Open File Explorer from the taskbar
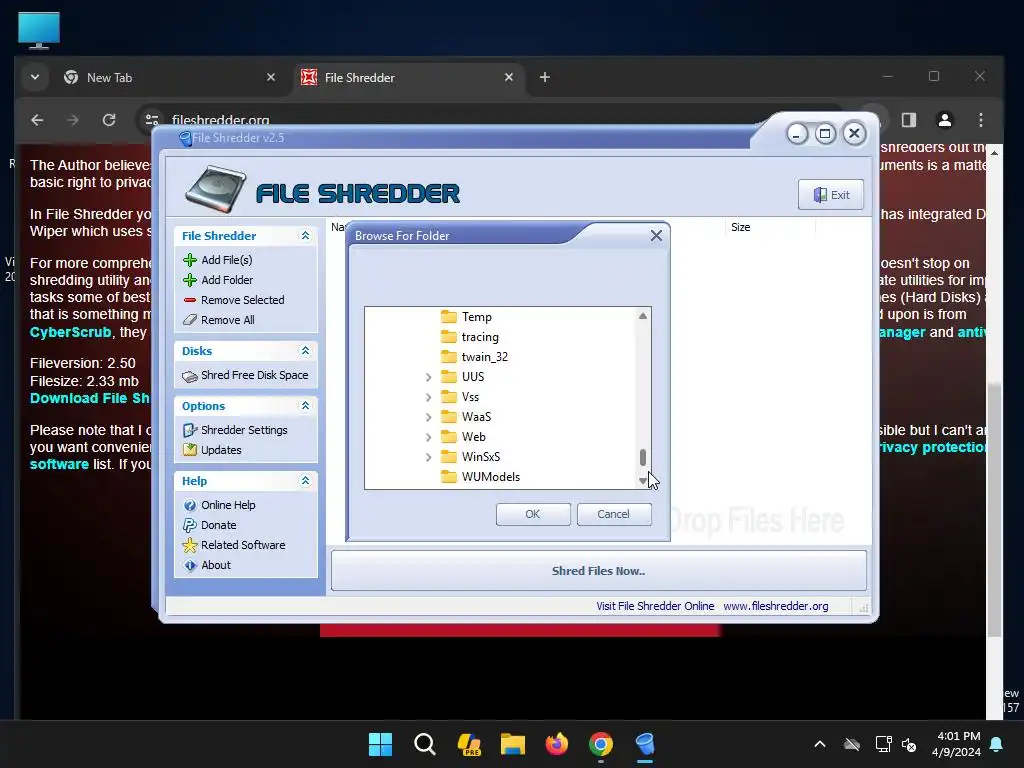This screenshot has width=1024, height=768. pyautogui.click(x=513, y=744)
